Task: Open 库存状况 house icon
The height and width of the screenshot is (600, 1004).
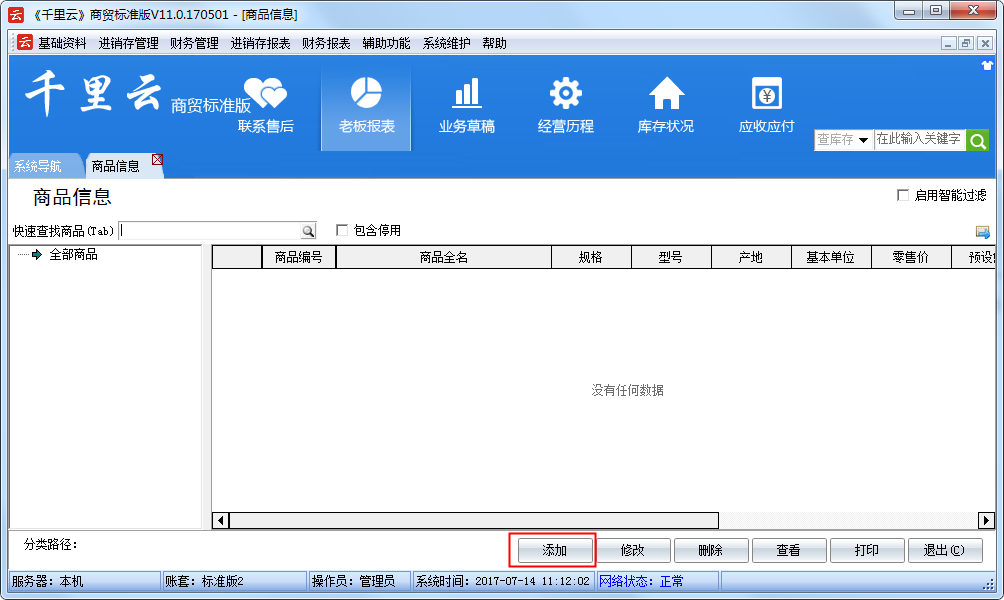Action: coord(666,94)
